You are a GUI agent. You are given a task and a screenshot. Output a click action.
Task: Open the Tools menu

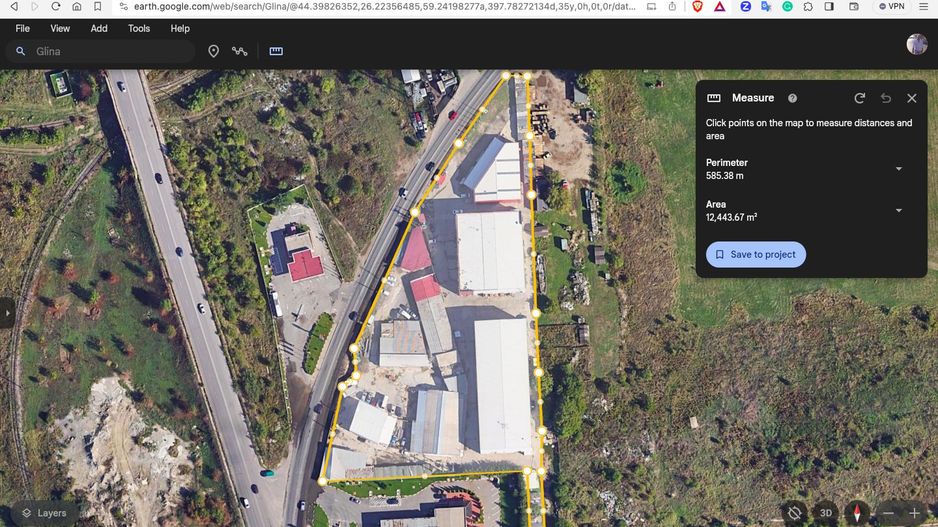click(139, 28)
